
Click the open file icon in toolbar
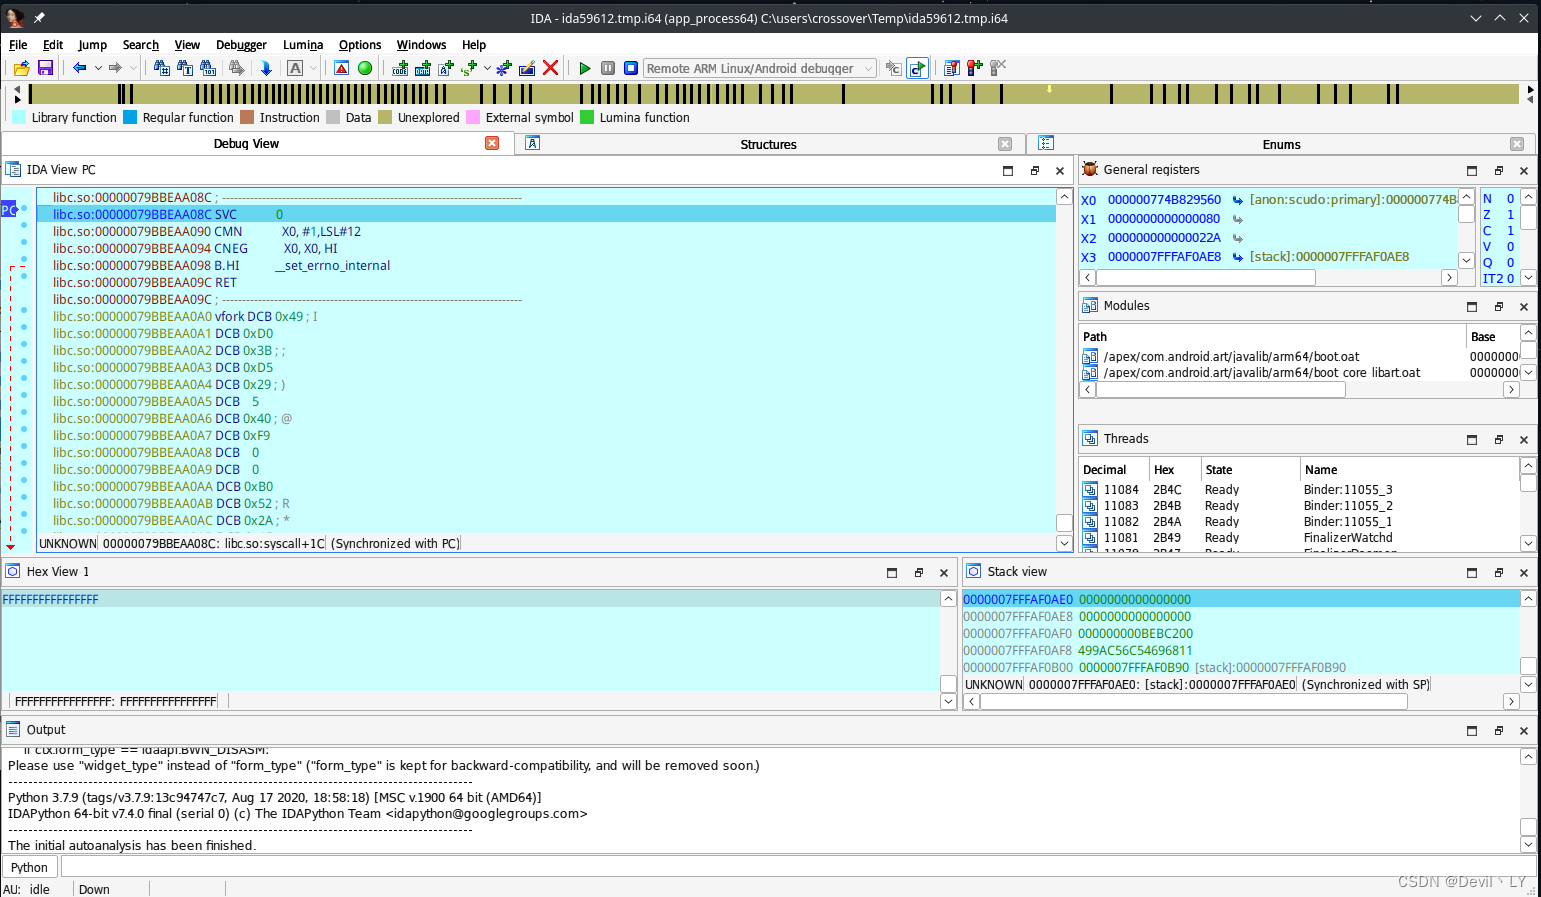point(21,68)
